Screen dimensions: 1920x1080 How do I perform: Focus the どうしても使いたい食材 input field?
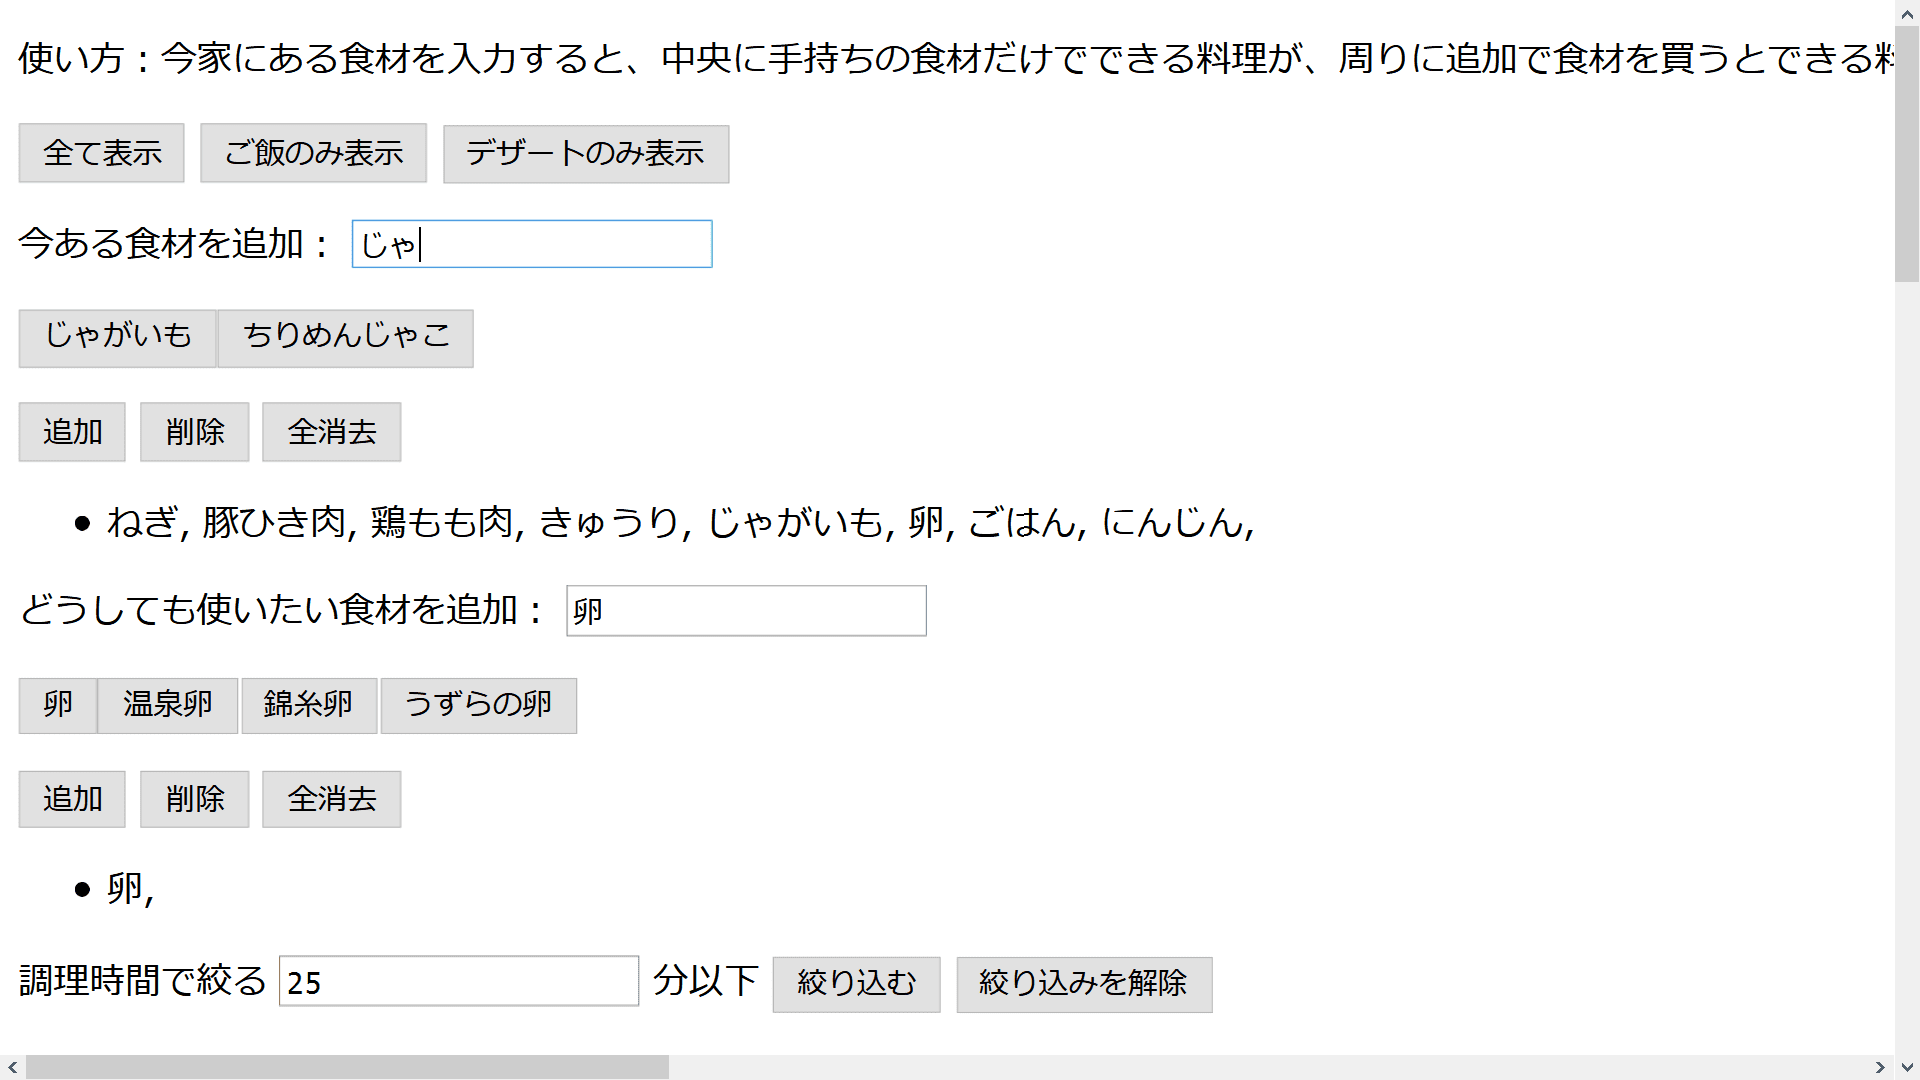(746, 611)
